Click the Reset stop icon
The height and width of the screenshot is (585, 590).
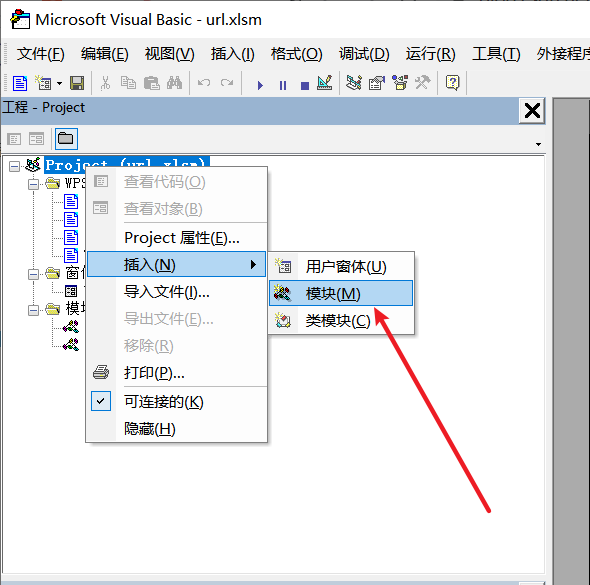tap(305, 86)
